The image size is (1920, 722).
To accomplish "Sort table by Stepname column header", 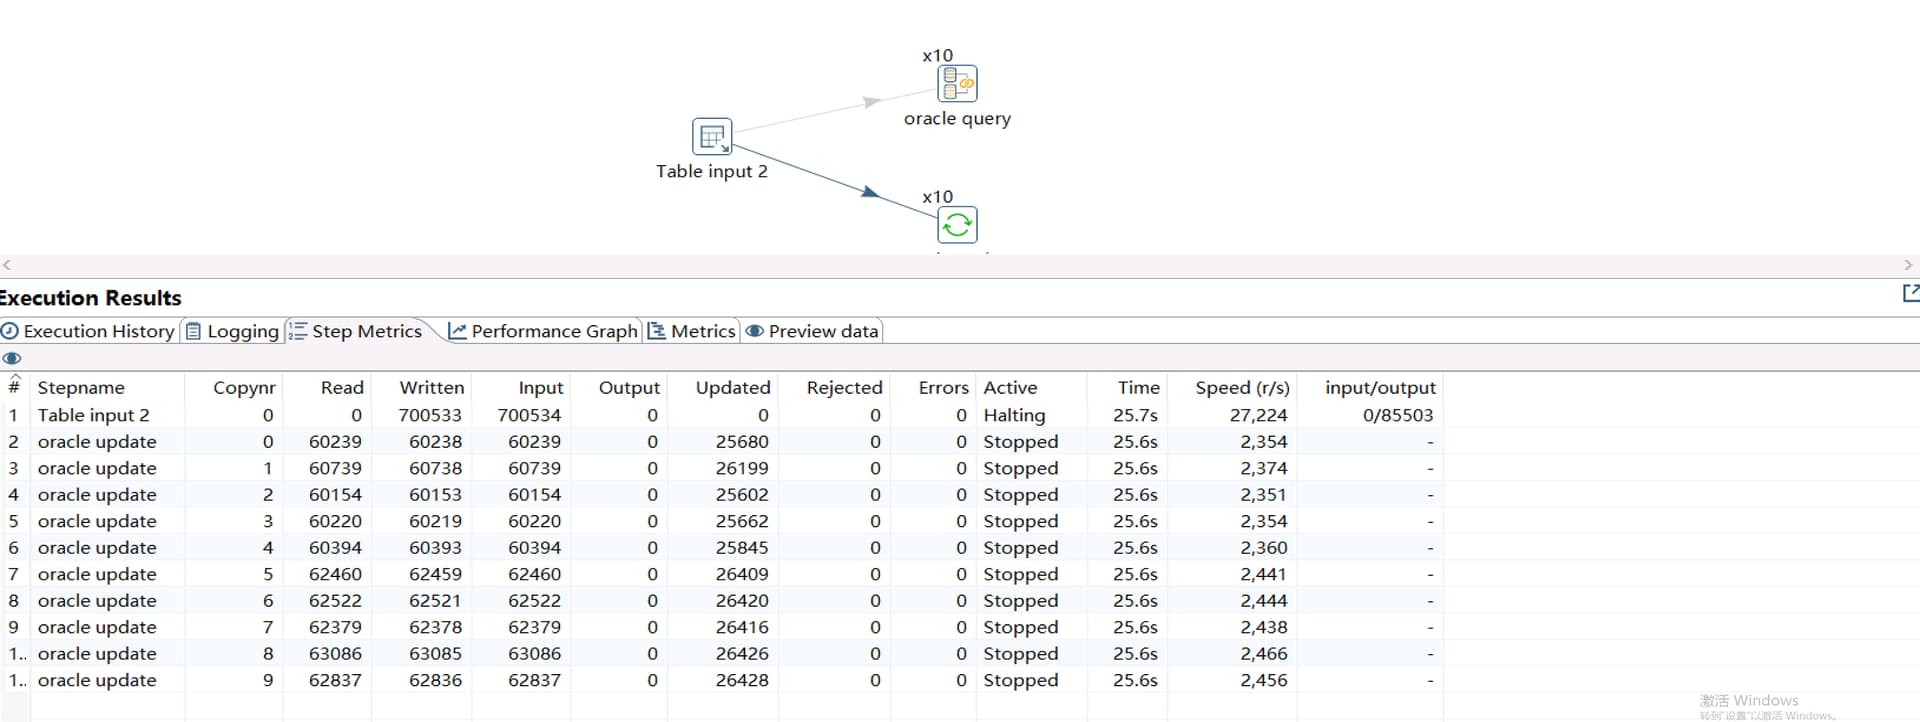I will pos(81,388).
